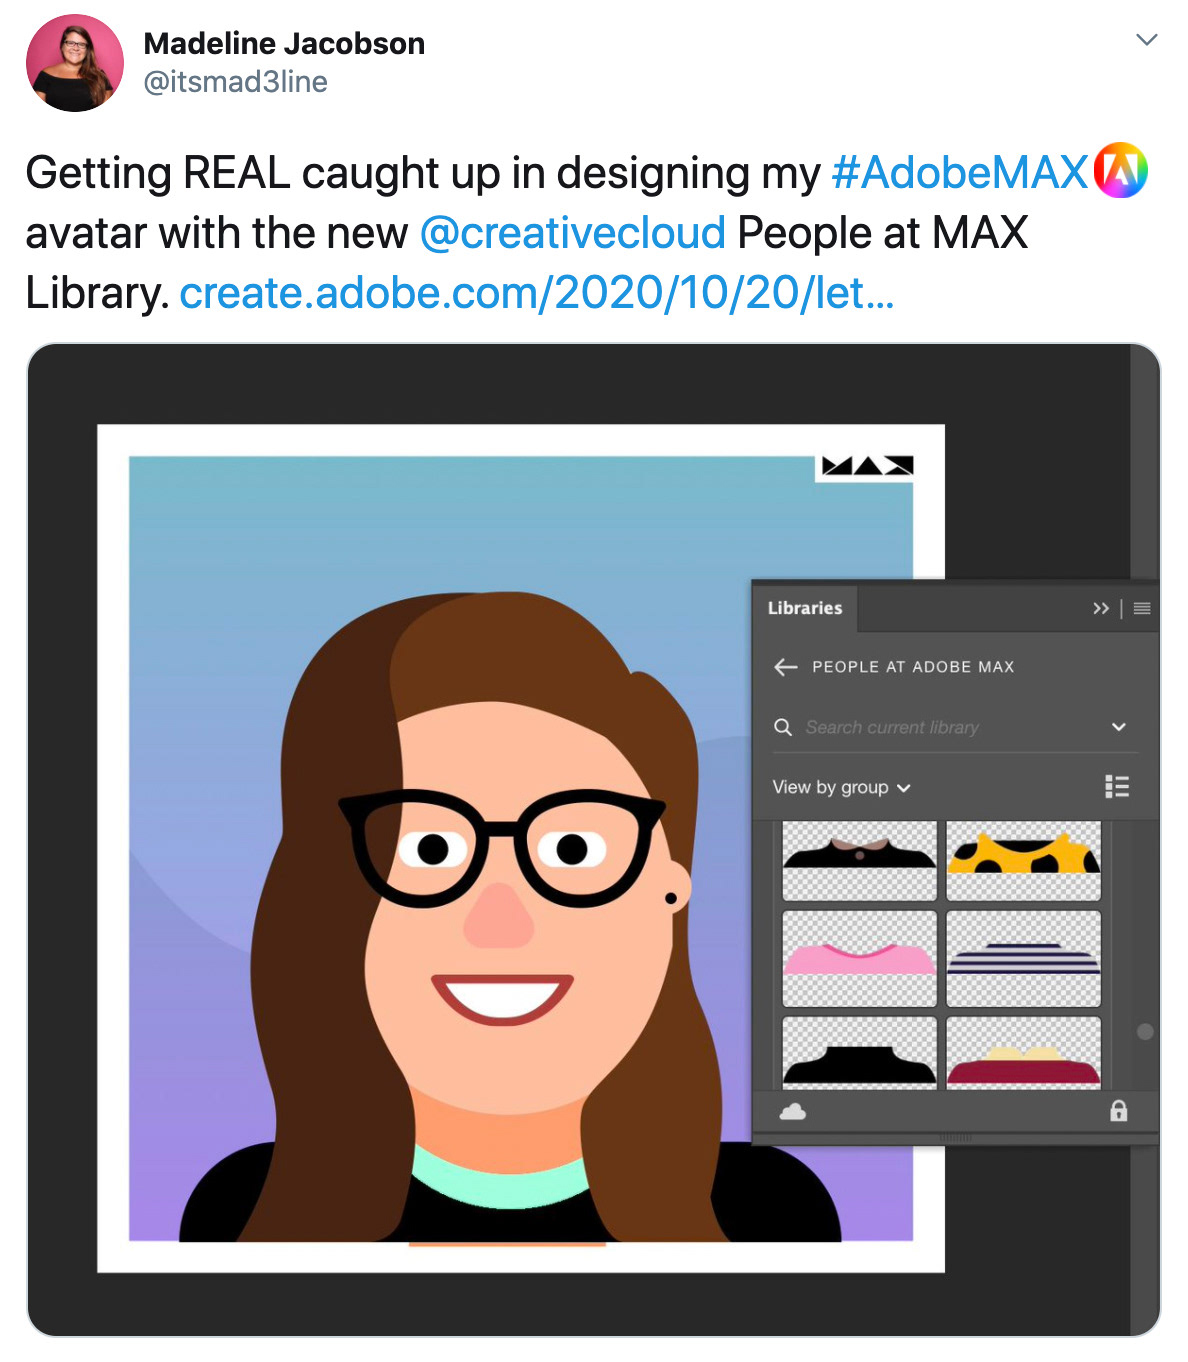Select the yellow leopard print top thumbnail
The image size is (1188, 1362).
coord(1023,861)
